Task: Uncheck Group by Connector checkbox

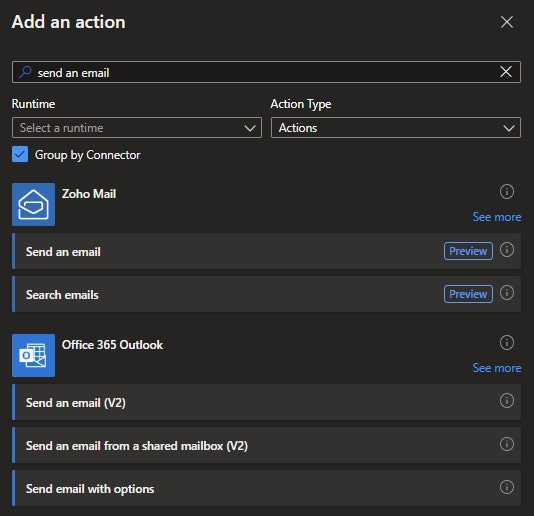Action: point(20,154)
